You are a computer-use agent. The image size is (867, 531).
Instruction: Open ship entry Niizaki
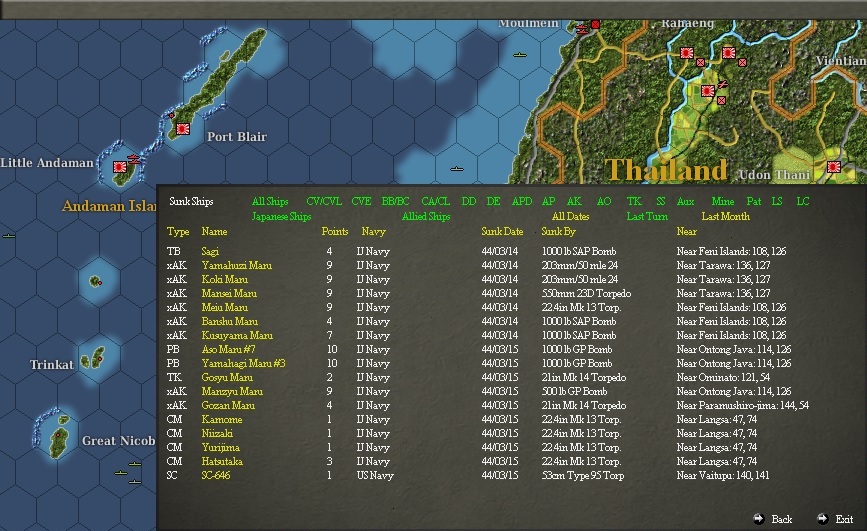tap(217, 433)
